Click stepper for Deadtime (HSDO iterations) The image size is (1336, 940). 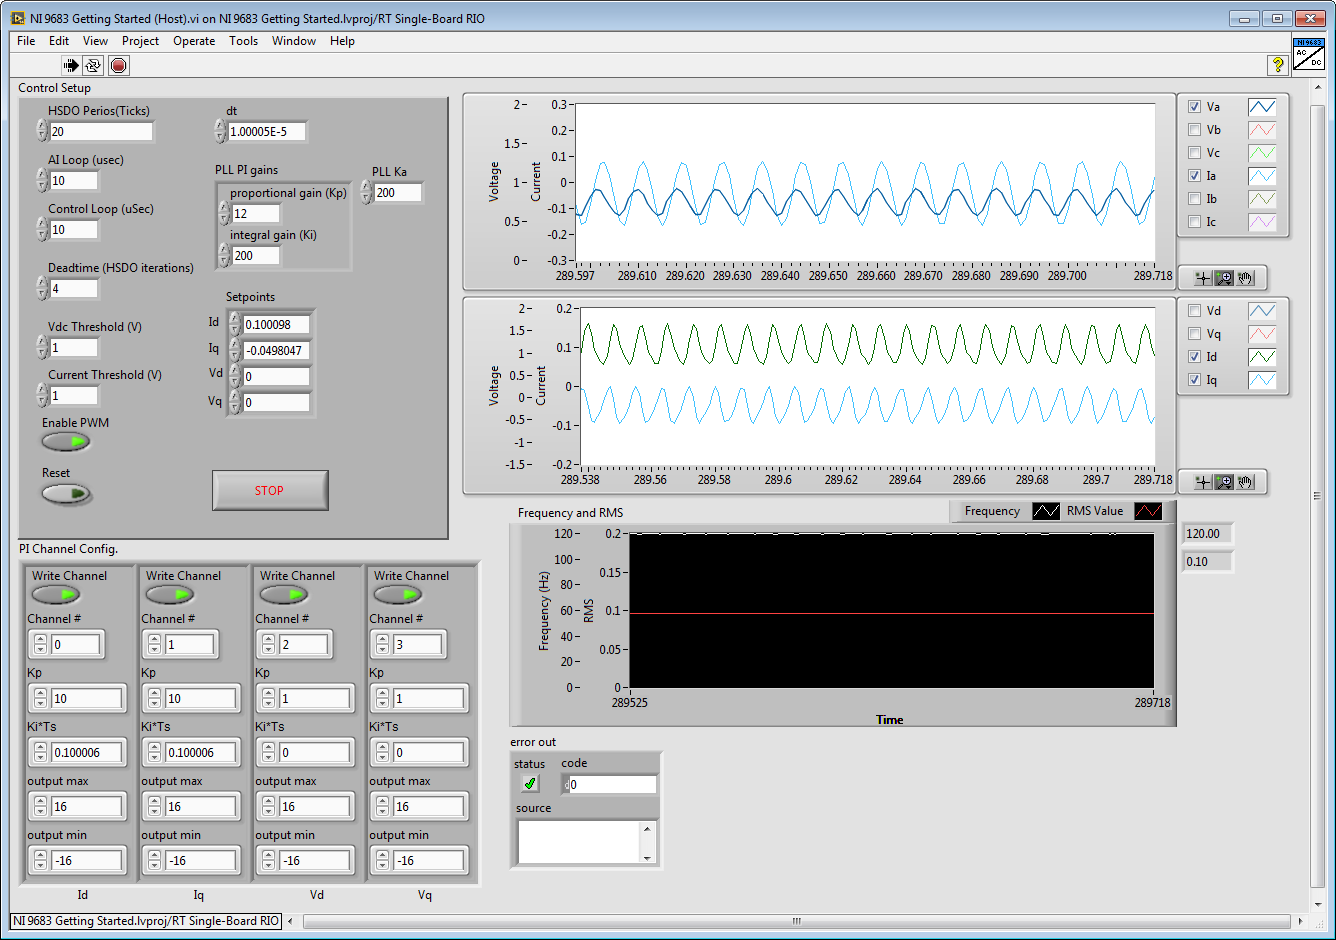(42, 288)
